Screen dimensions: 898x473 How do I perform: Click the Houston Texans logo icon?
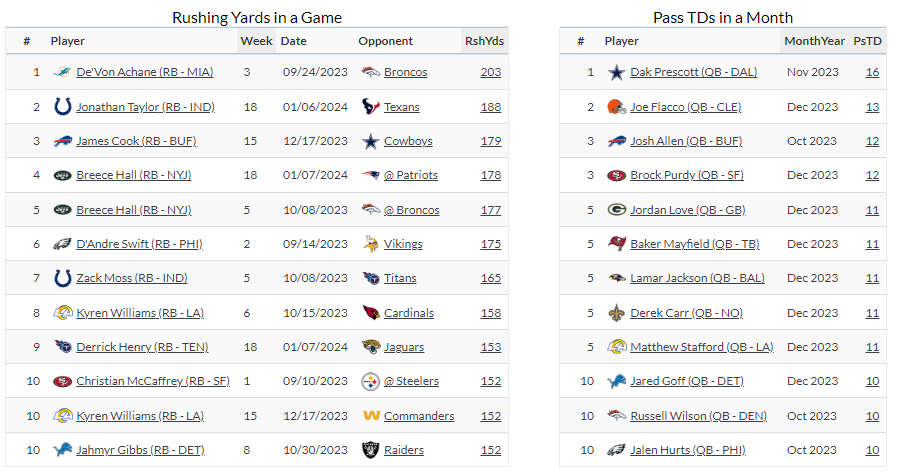(370, 107)
